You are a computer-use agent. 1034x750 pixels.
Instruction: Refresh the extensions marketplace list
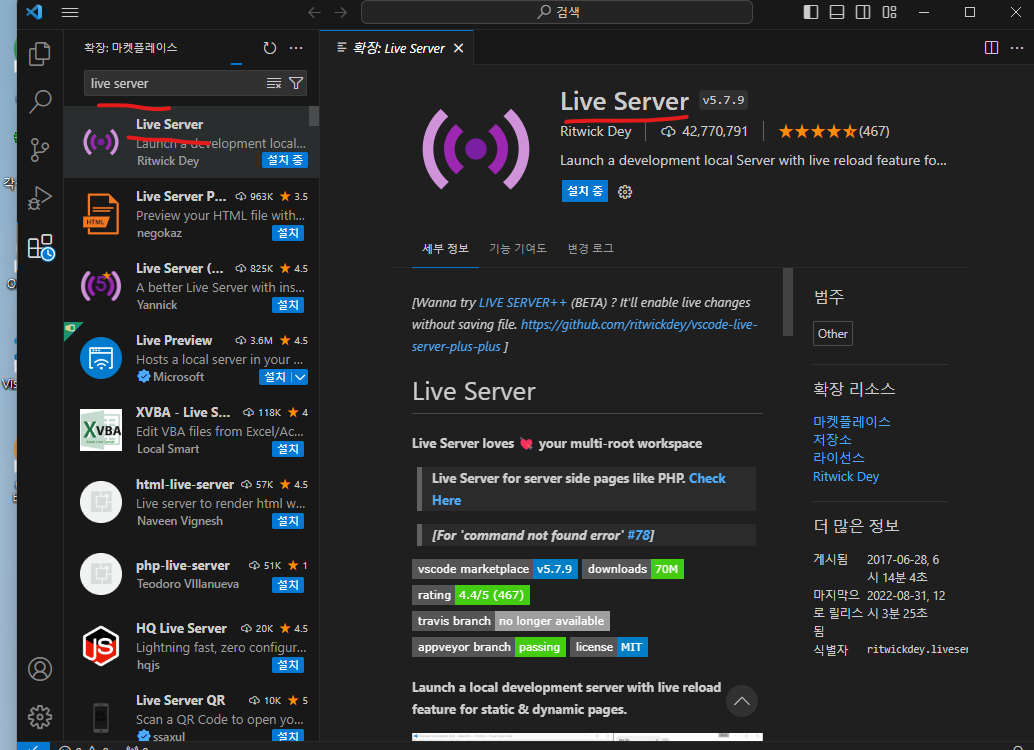270,47
